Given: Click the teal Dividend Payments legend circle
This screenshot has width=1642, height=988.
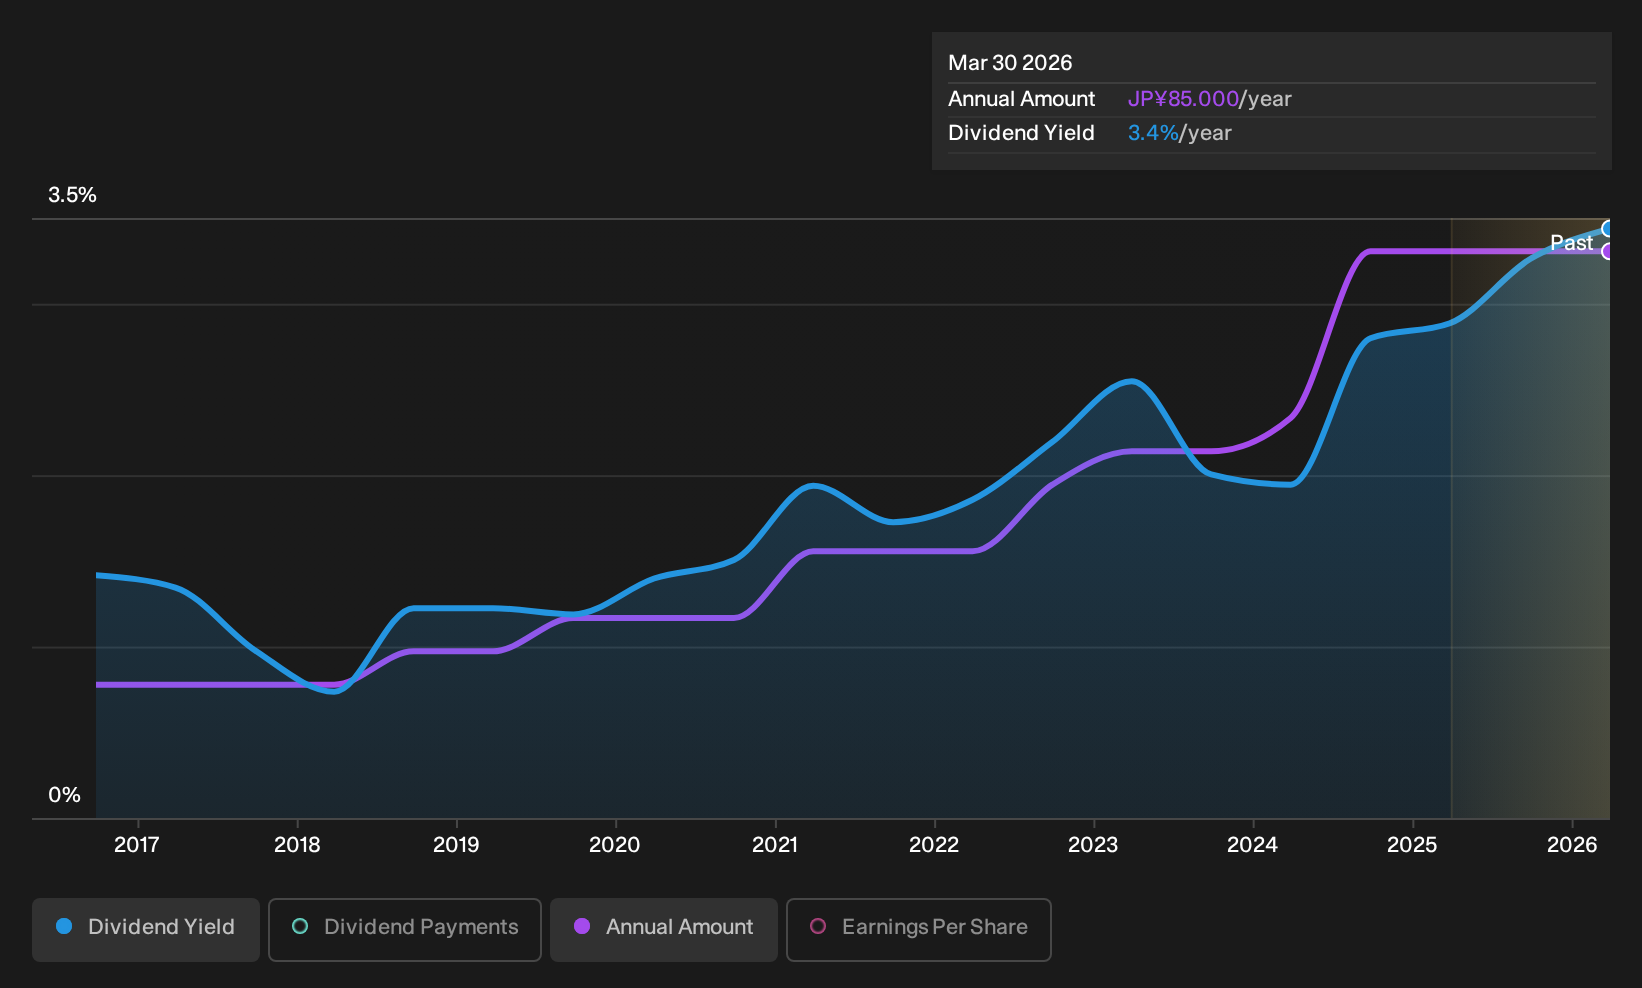Looking at the screenshot, I should pyautogui.click(x=300, y=926).
